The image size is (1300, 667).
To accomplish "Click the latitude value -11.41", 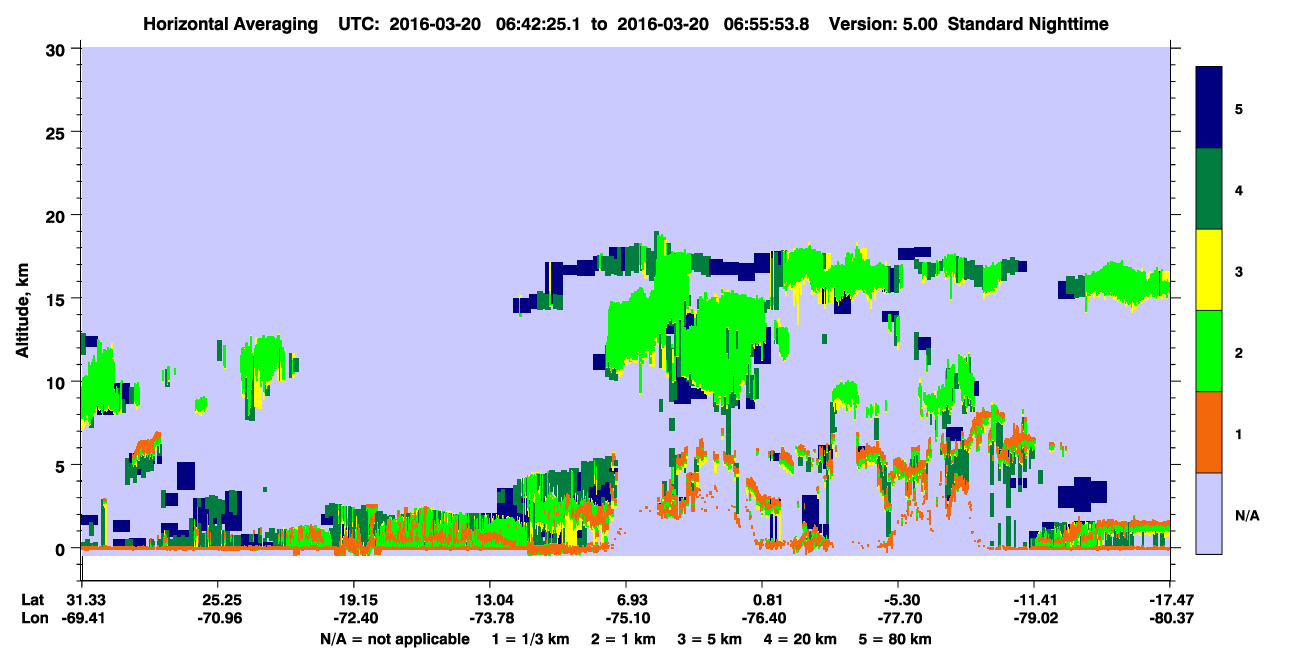I will click(1034, 600).
